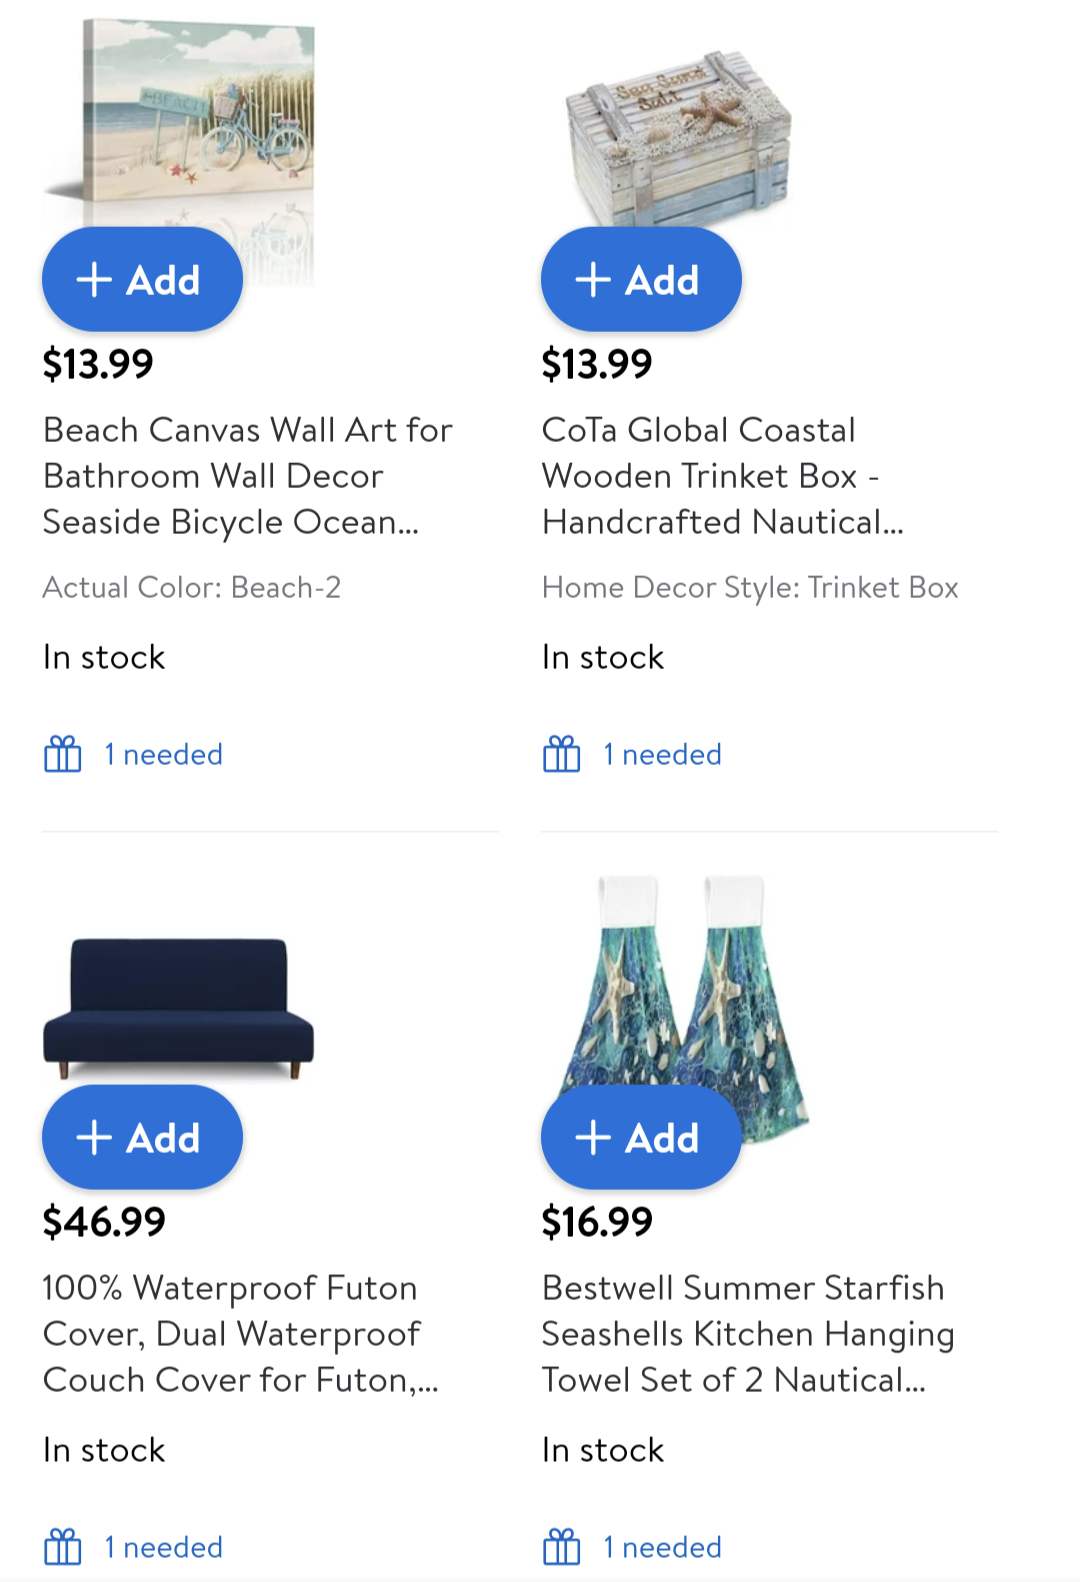Click '1 needed' under Futon Cover
Image resolution: width=1080 pixels, height=1582 pixels.
[x=163, y=1547]
